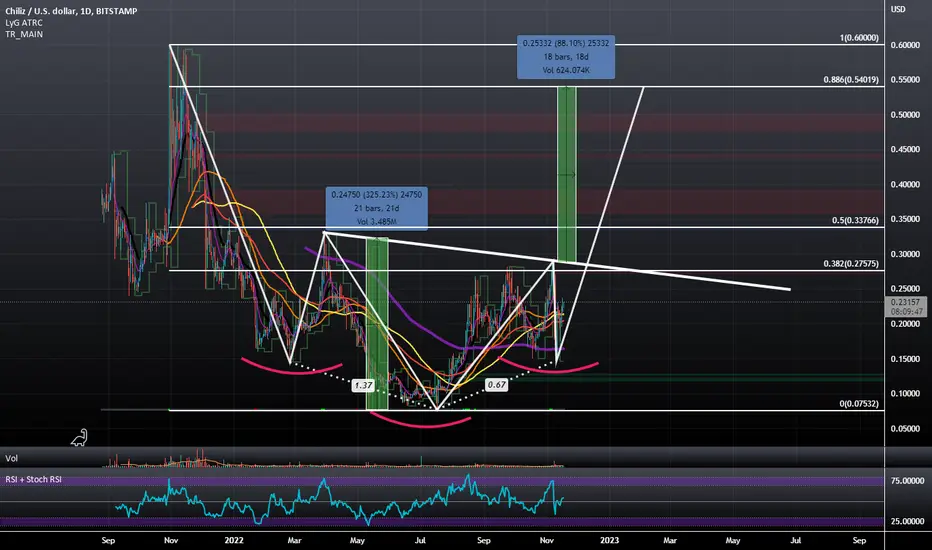Select the 325.23% measurement info box
This screenshot has height=550, width=932.
(x=377, y=208)
